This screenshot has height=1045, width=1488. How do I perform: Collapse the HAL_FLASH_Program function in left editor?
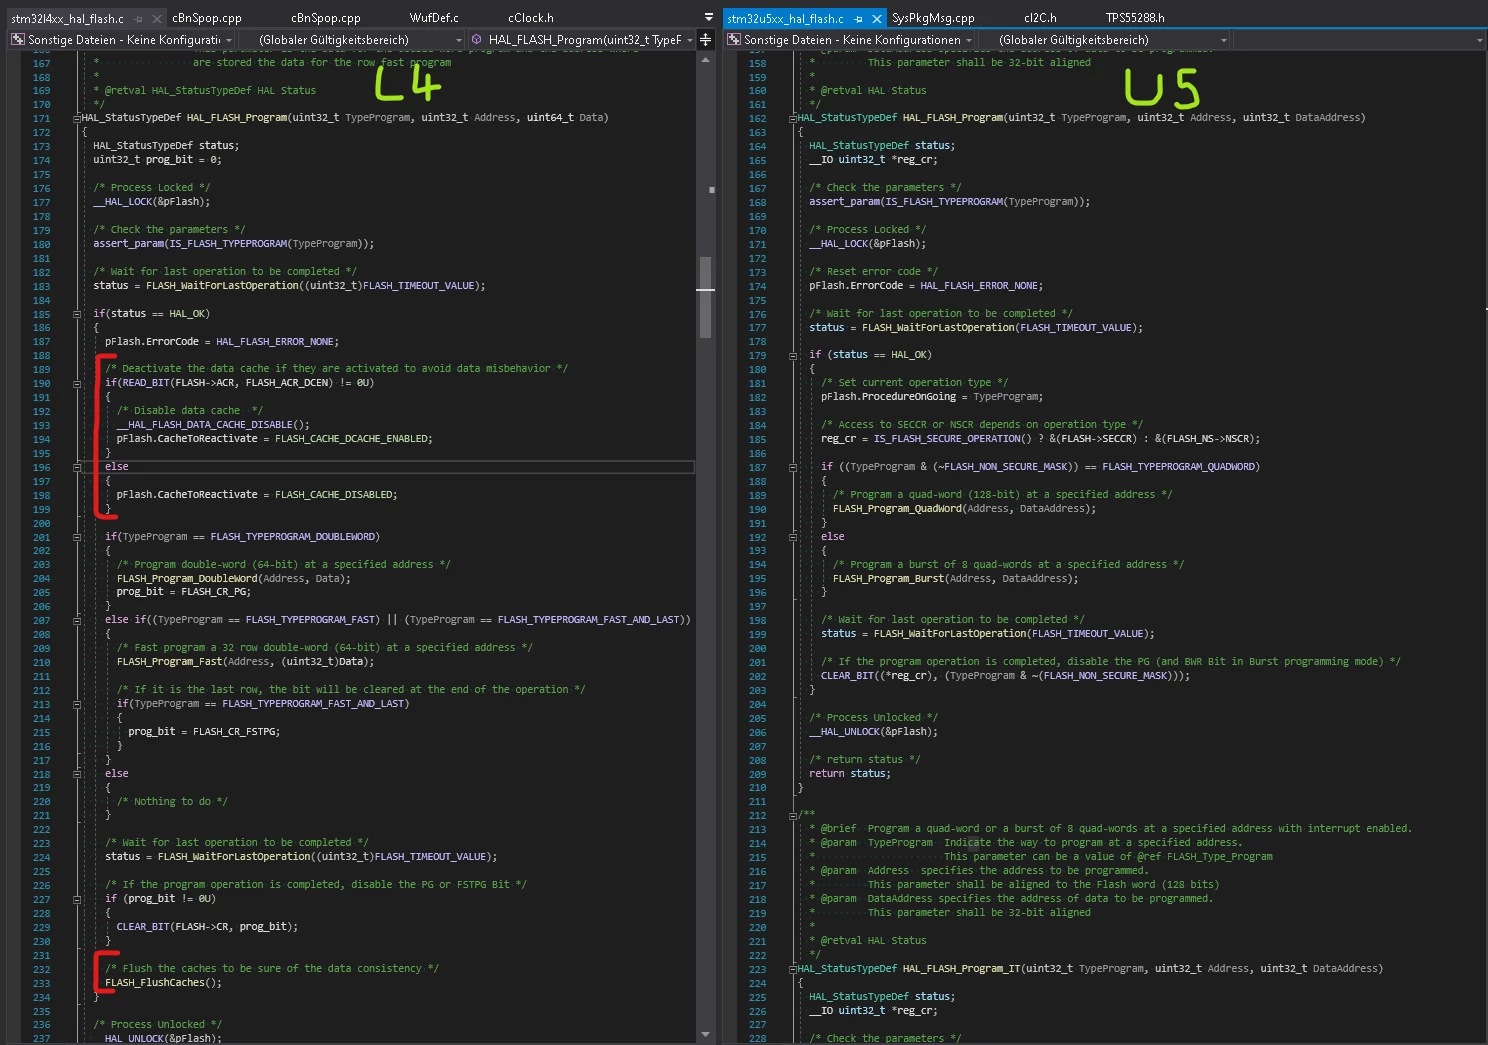[x=77, y=118]
